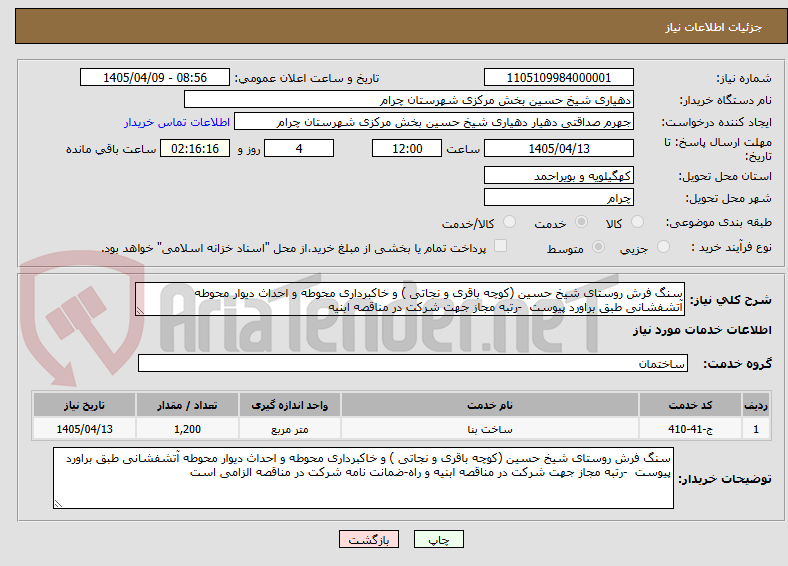Click the resize handle of description textarea
The height and width of the screenshot is (566, 788).
click(140, 311)
